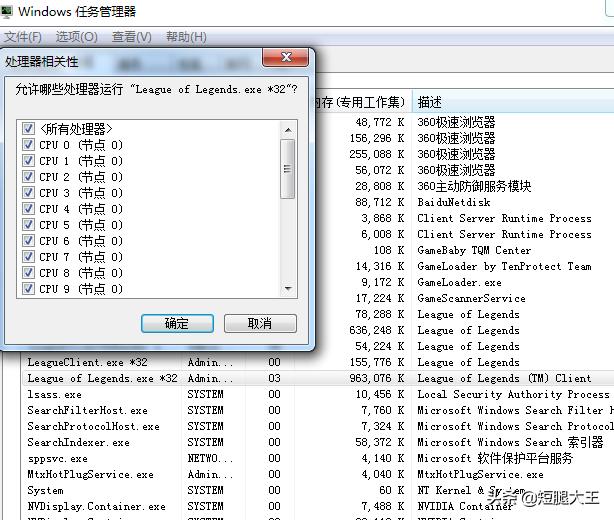The height and width of the screenshot is (520, 614).
Task: Click Microsoft Windows Search 索引器 description
Action: click(510, 442)
